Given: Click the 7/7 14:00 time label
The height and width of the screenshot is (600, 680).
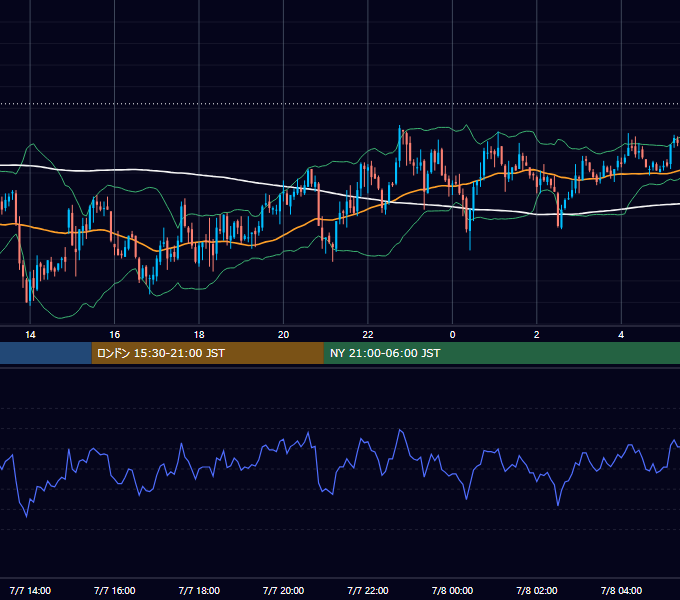Looking at the screenshot, I should click(x=30, y=590).
